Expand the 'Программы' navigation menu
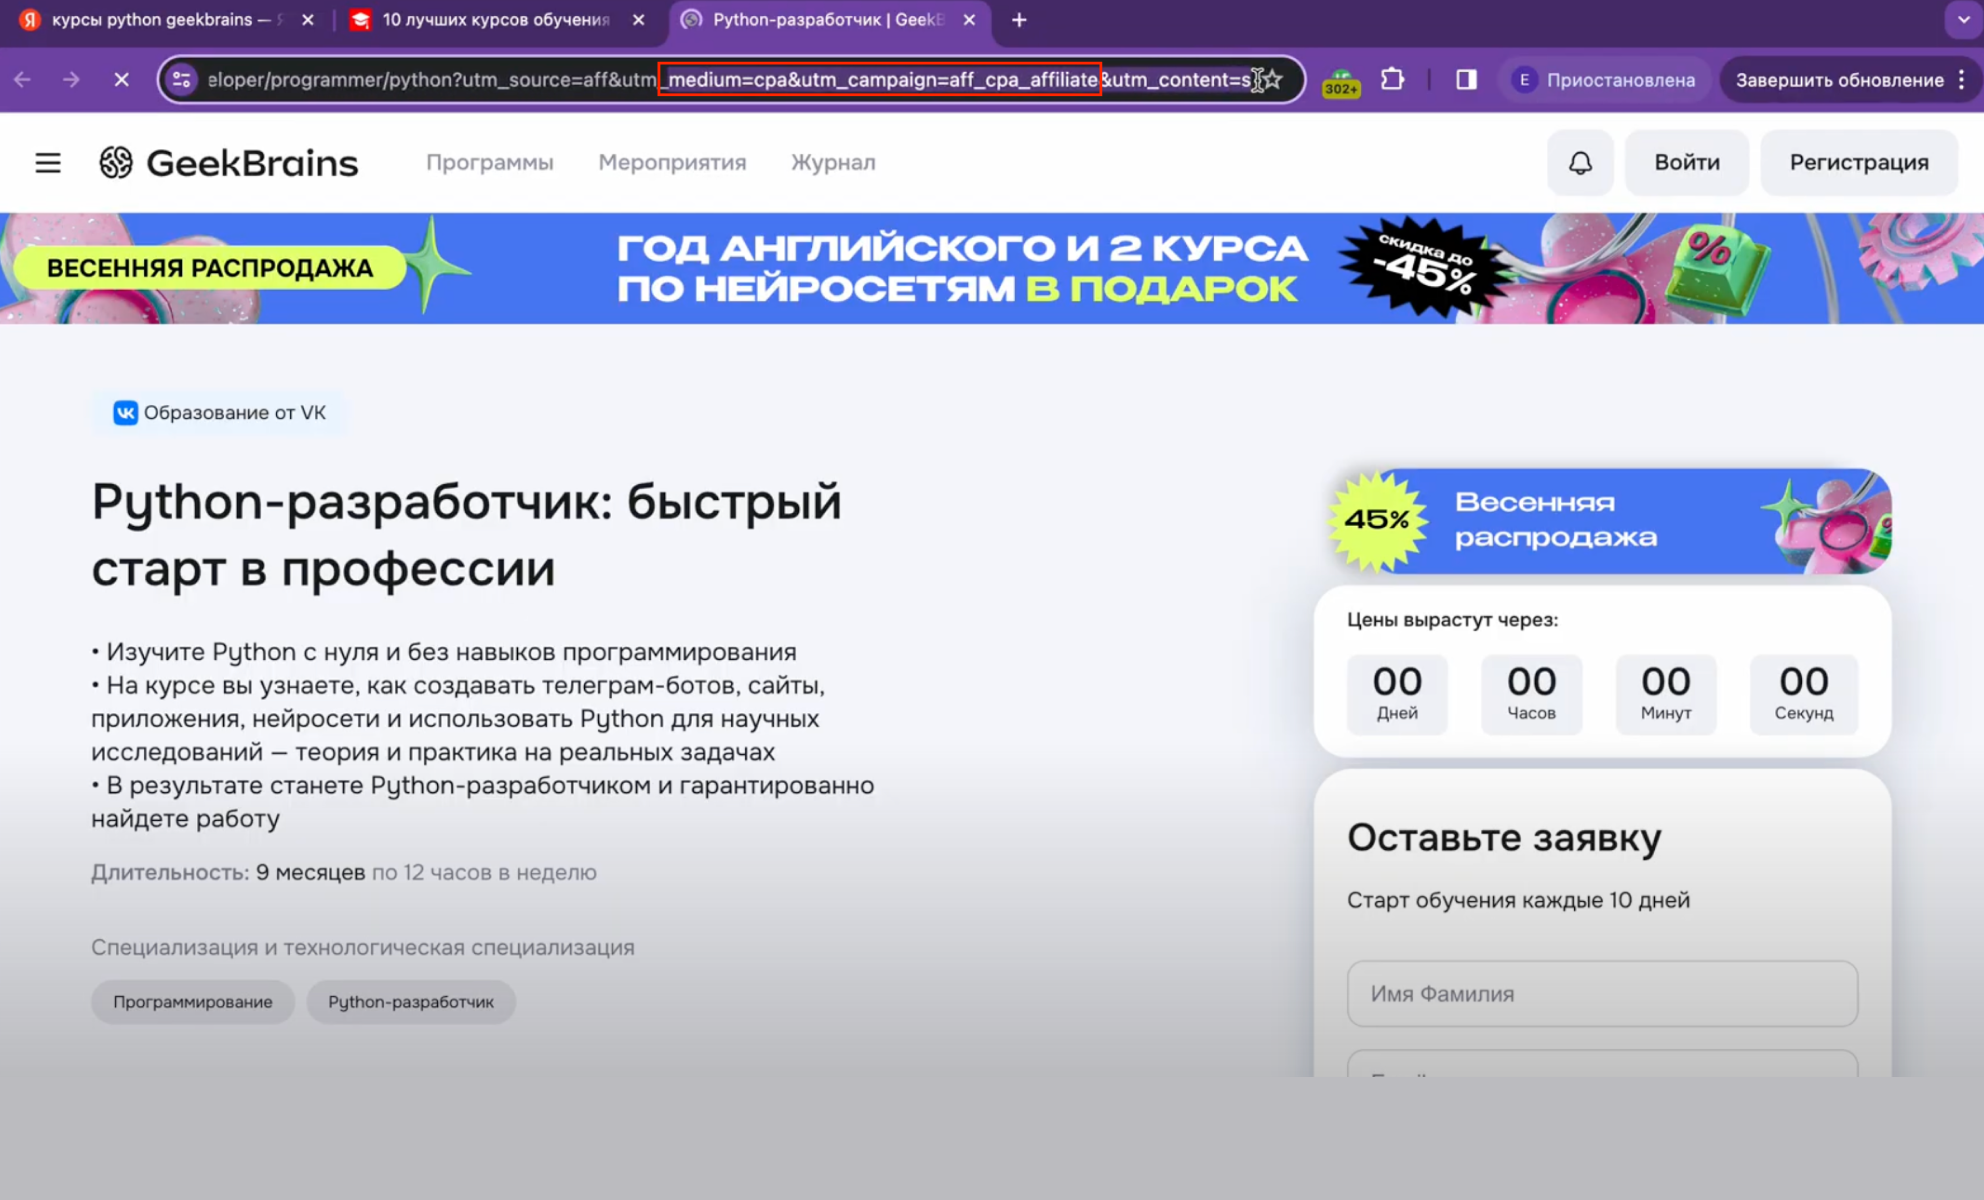1984x1200 pixels. tap(490, 162)
